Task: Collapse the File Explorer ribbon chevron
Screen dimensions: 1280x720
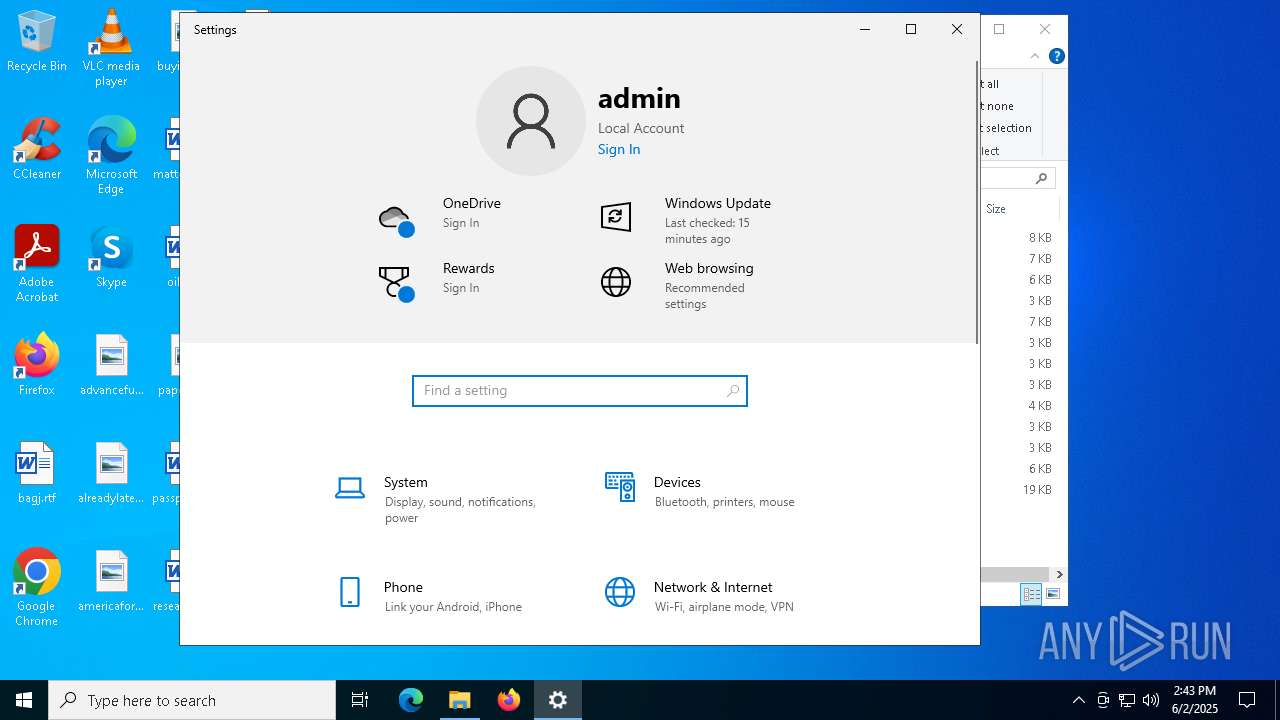Action: tap(1035, 56)
